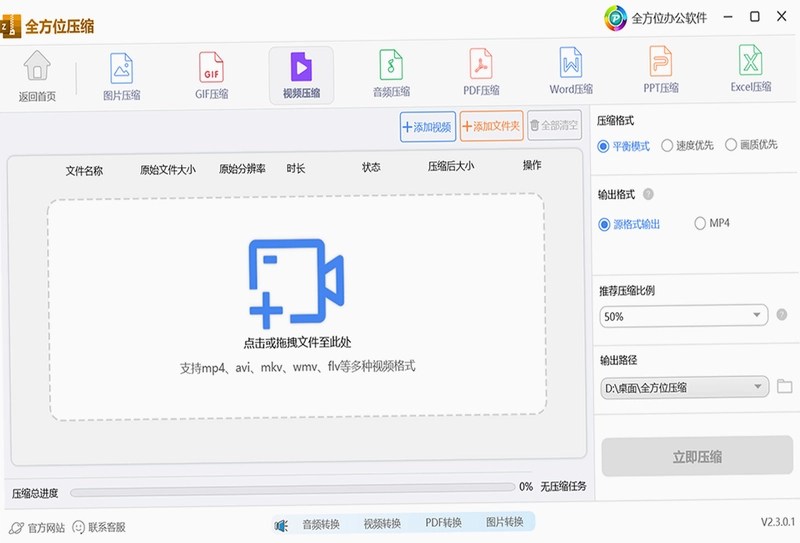
Task: Go to PDF转换 conversion
Action: [443, 523]
